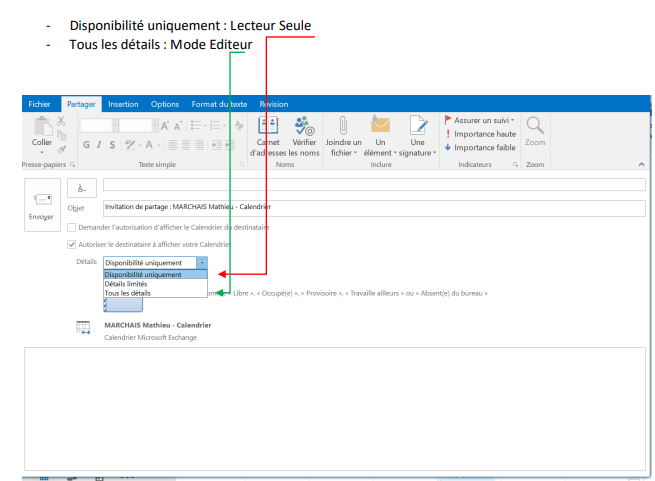Select Détails limités from the list
This screenshot has width=655, height=481.
pyautogui.click(x=126, y=284)
